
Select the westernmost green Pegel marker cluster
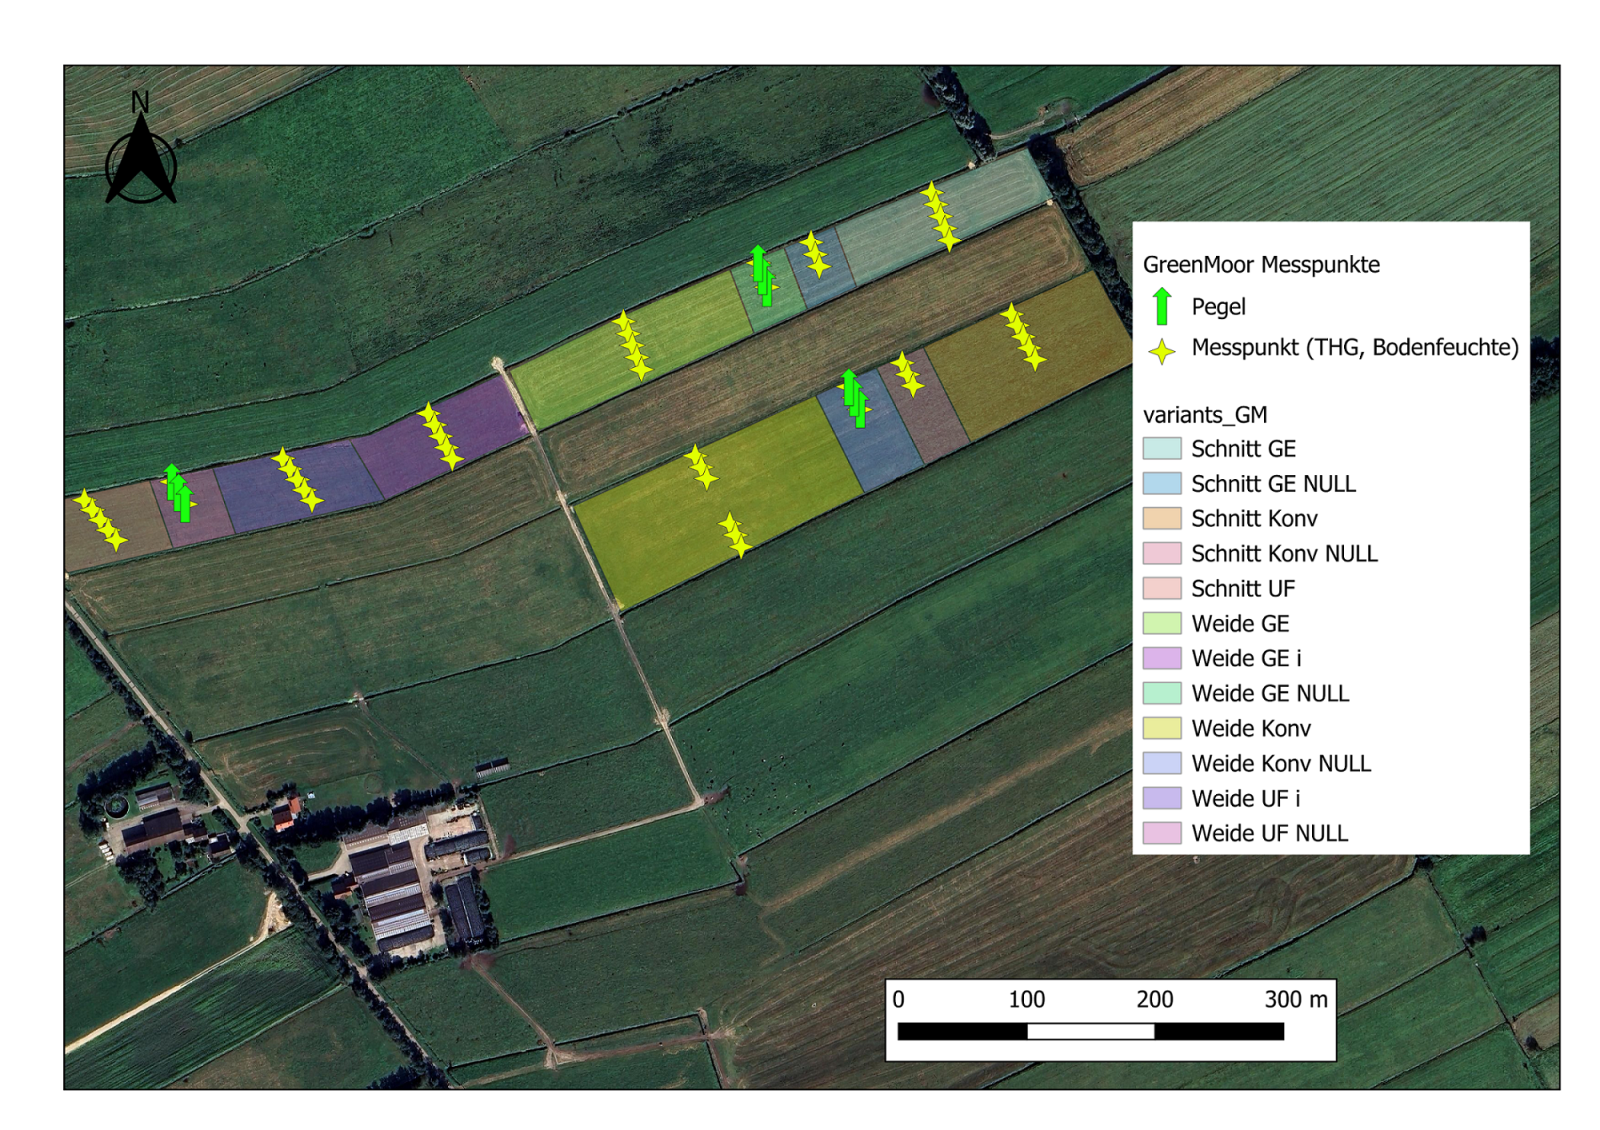[x=178, y=492]
